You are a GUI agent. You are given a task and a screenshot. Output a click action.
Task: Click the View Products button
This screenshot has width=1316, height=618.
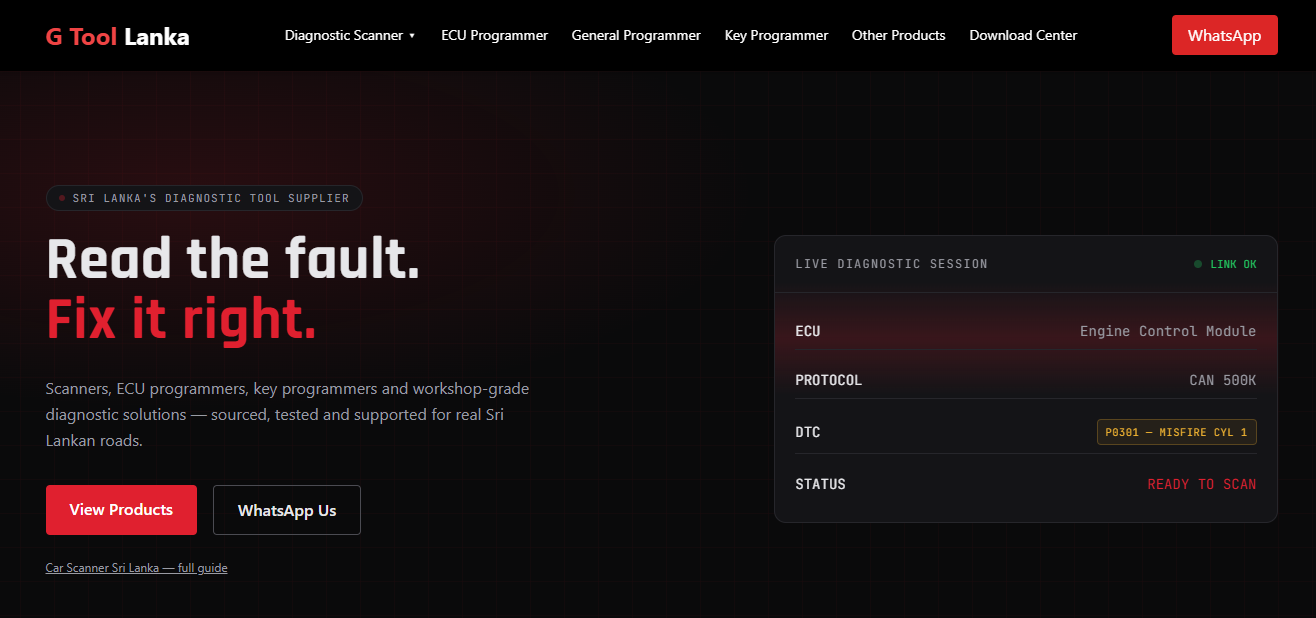tap(121, 510)
